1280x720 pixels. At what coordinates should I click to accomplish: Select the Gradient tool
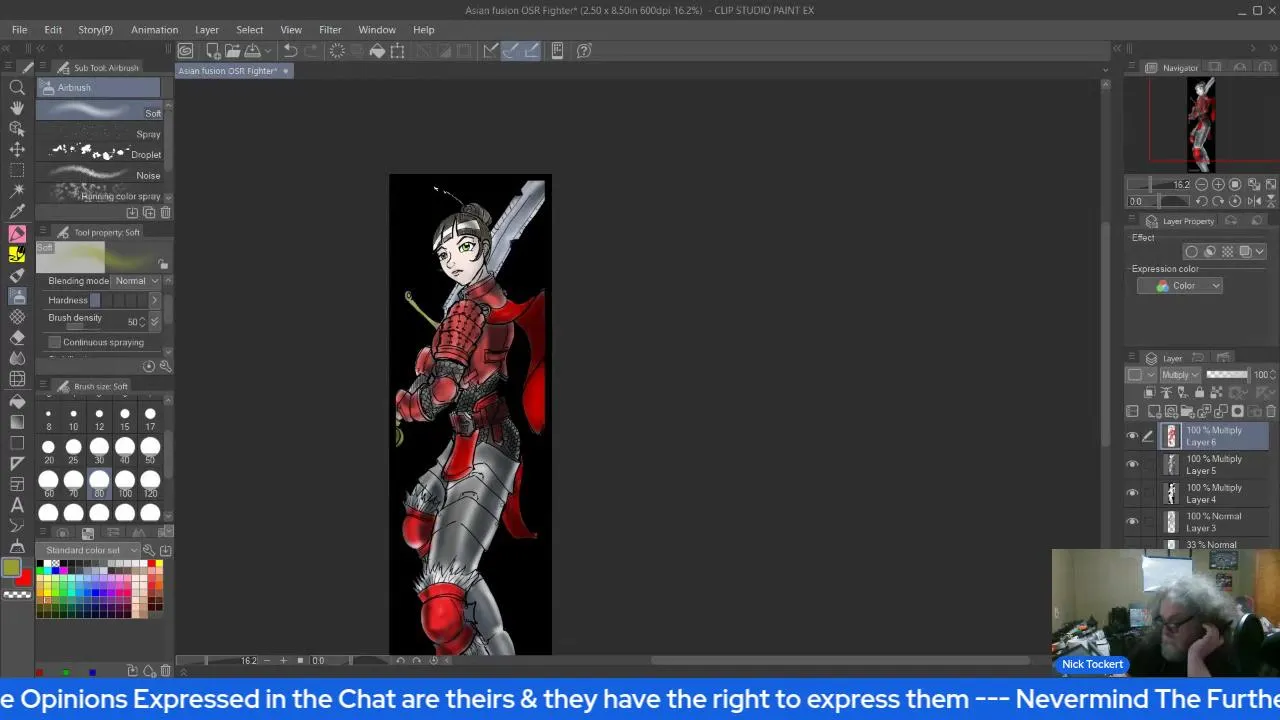pyautogui.click(x=17, y=422)
